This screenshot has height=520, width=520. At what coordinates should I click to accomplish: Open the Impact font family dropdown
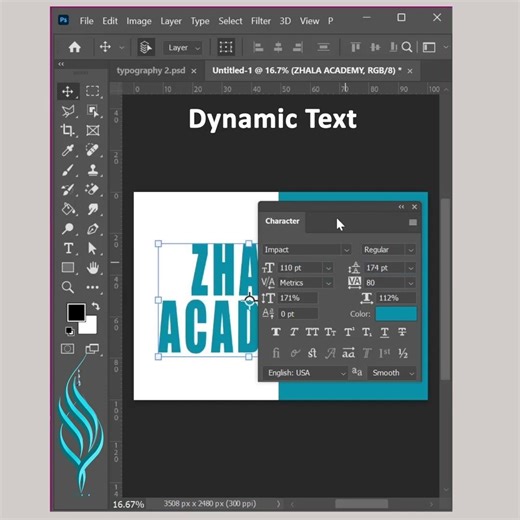coord(347,250)
